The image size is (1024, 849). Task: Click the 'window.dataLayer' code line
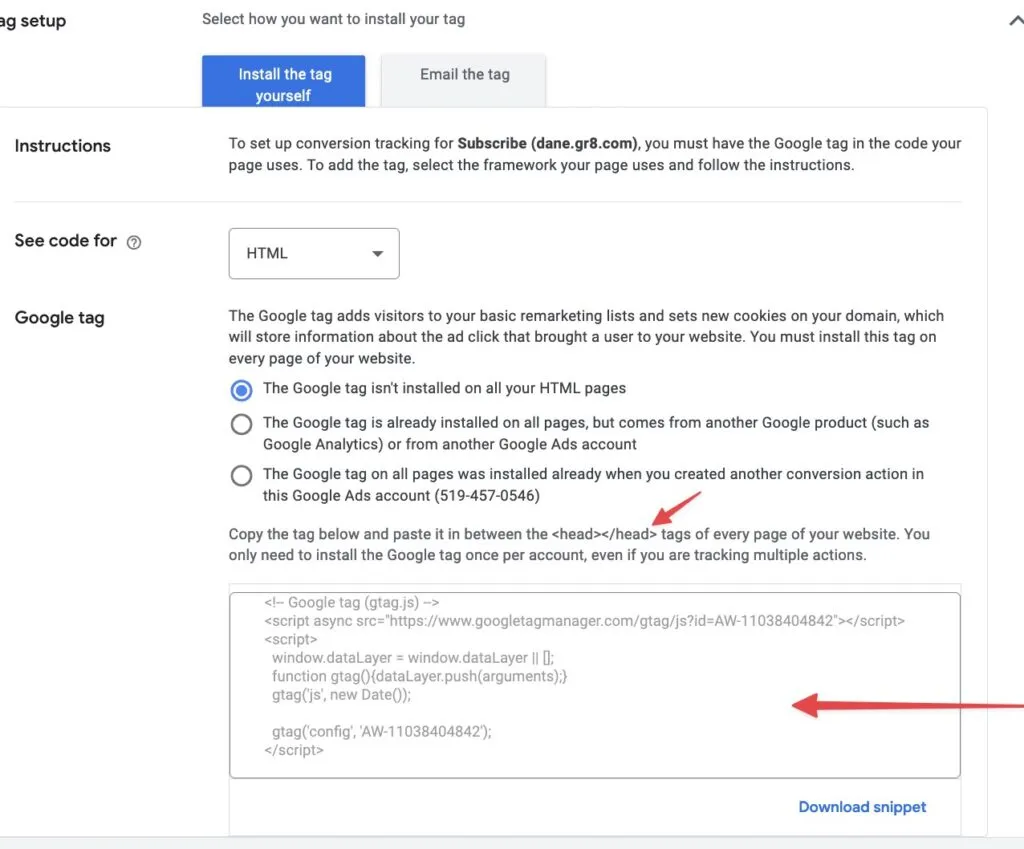click(x=413, y=658)
